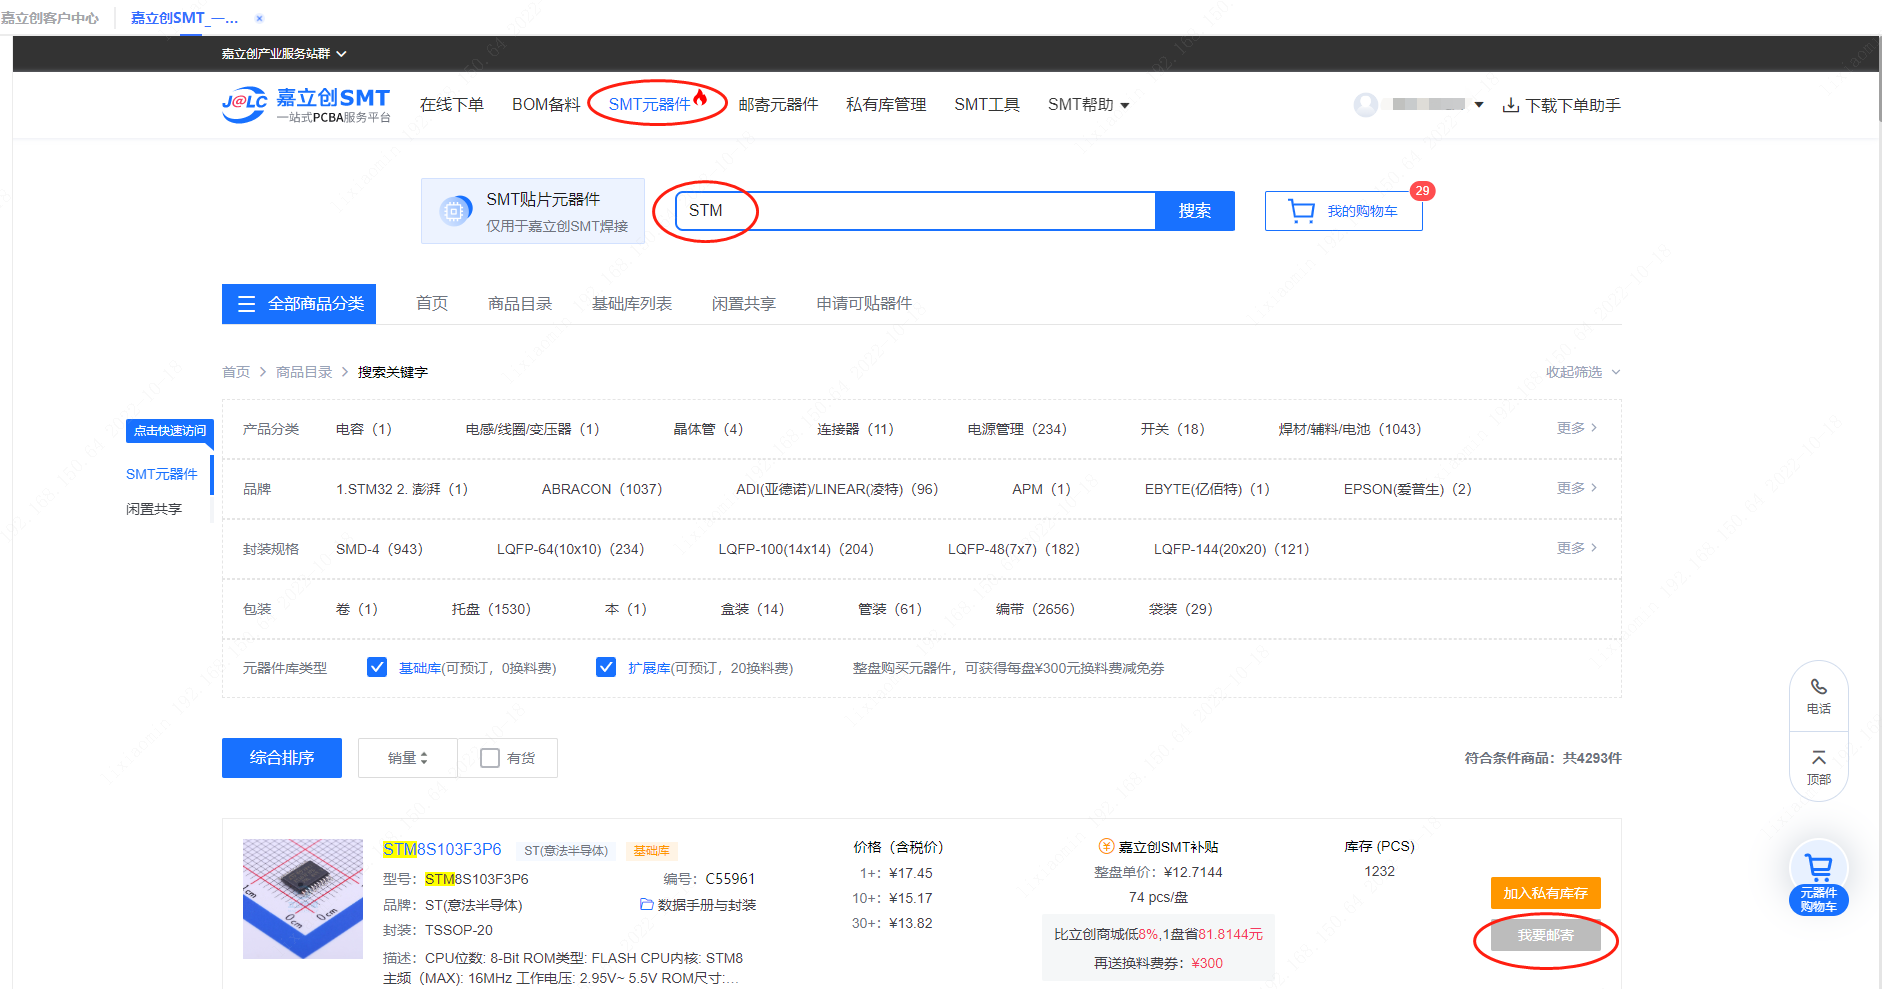Click the user avatar icon

coord(1365,105)
